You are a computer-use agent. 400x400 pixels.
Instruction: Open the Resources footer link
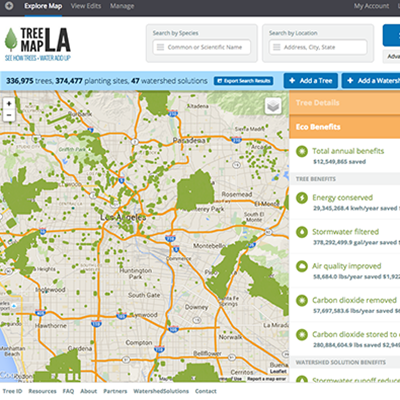pos(42,391)
